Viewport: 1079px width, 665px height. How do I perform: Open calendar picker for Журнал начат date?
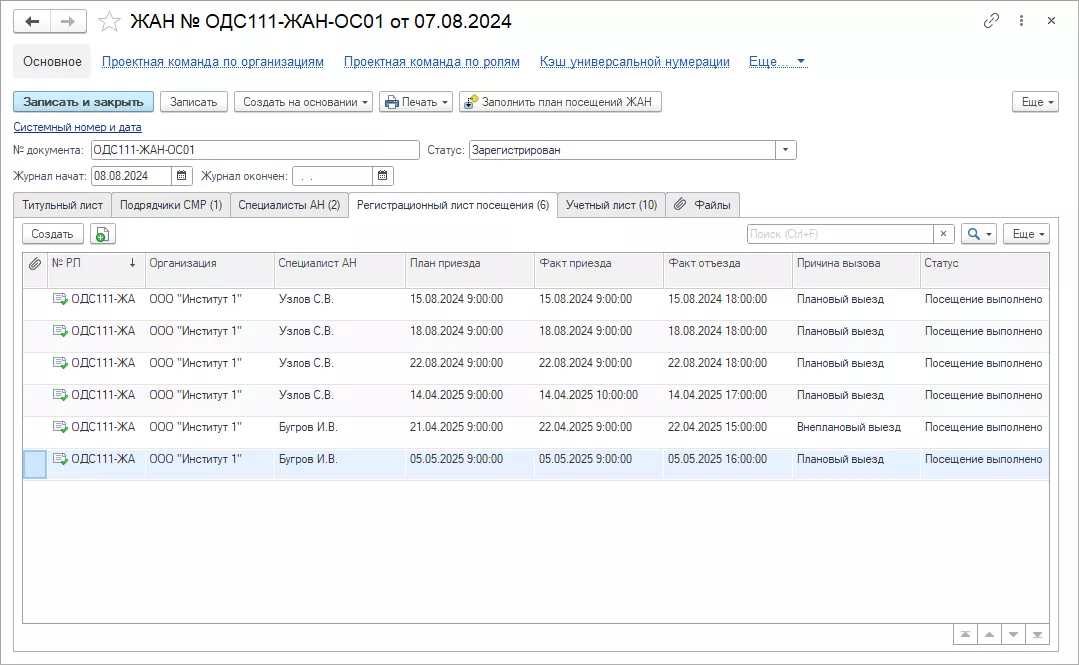tap(182, 176)
